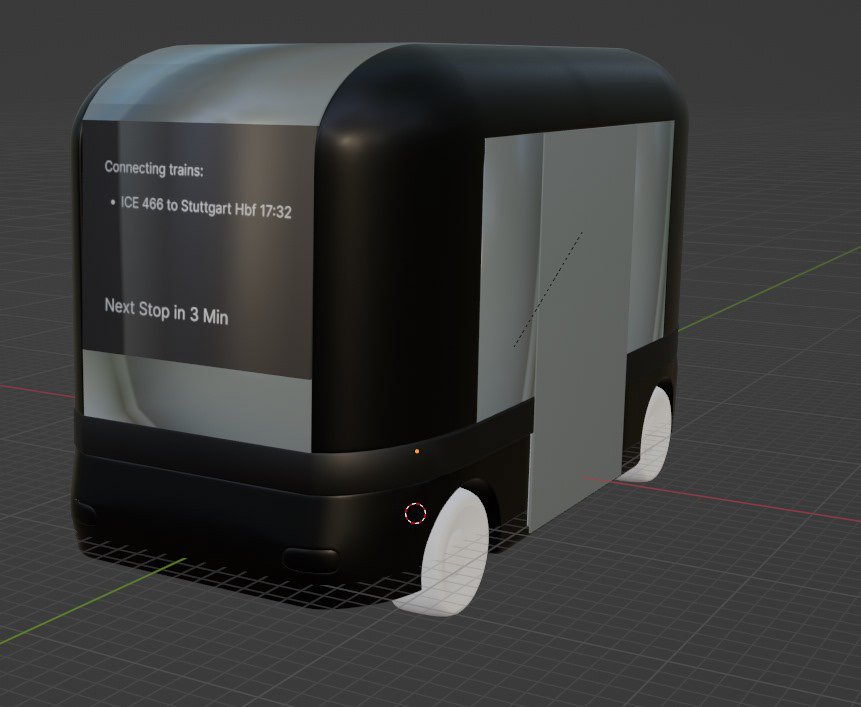
Task: Click the orange object origin dot
Action: (417, 451)
